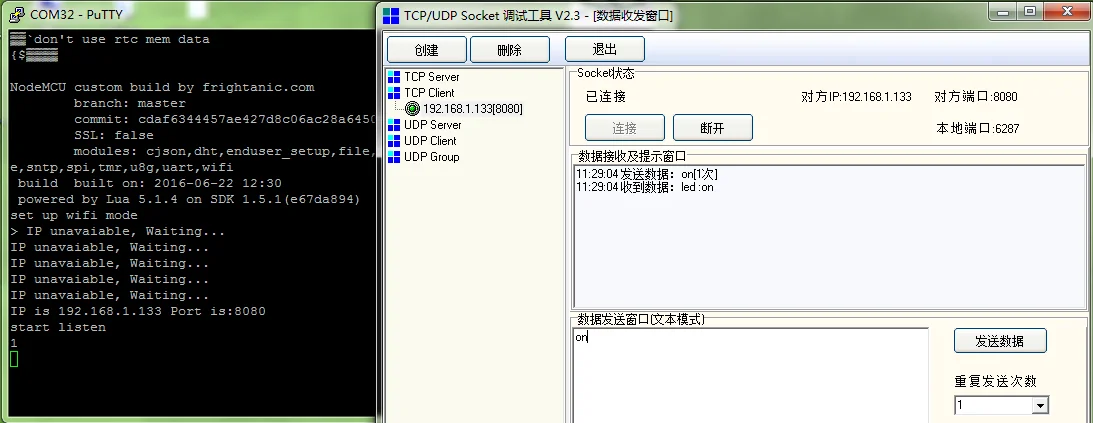Click the 对方IP:192.168.1.133 label
This screenshot has width=1093, height=423.
point(856,97)
